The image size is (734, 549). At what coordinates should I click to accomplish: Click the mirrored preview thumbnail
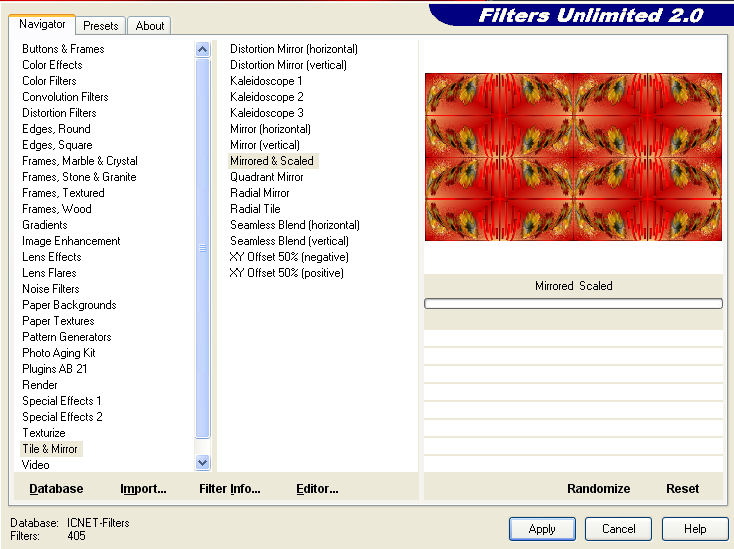(x=573, y=157)
